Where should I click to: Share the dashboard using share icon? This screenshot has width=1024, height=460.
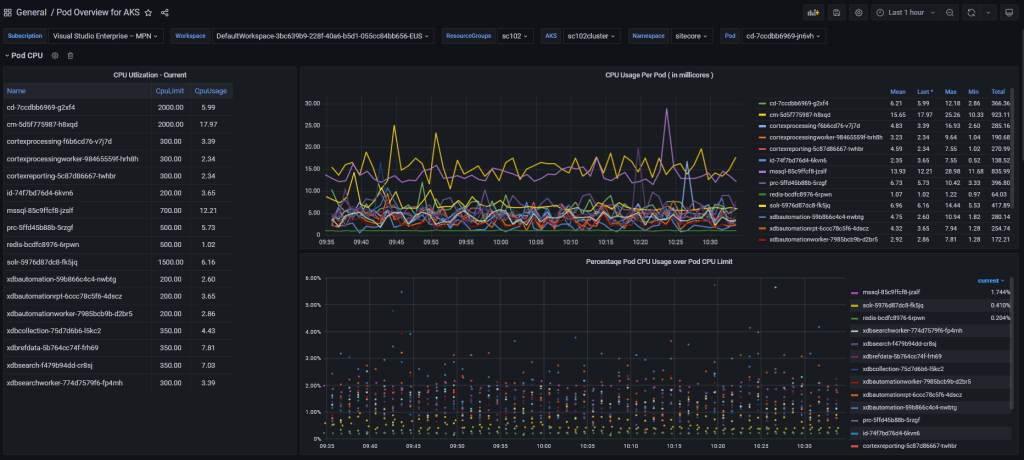pyautogui.click(x=165, y=12)
